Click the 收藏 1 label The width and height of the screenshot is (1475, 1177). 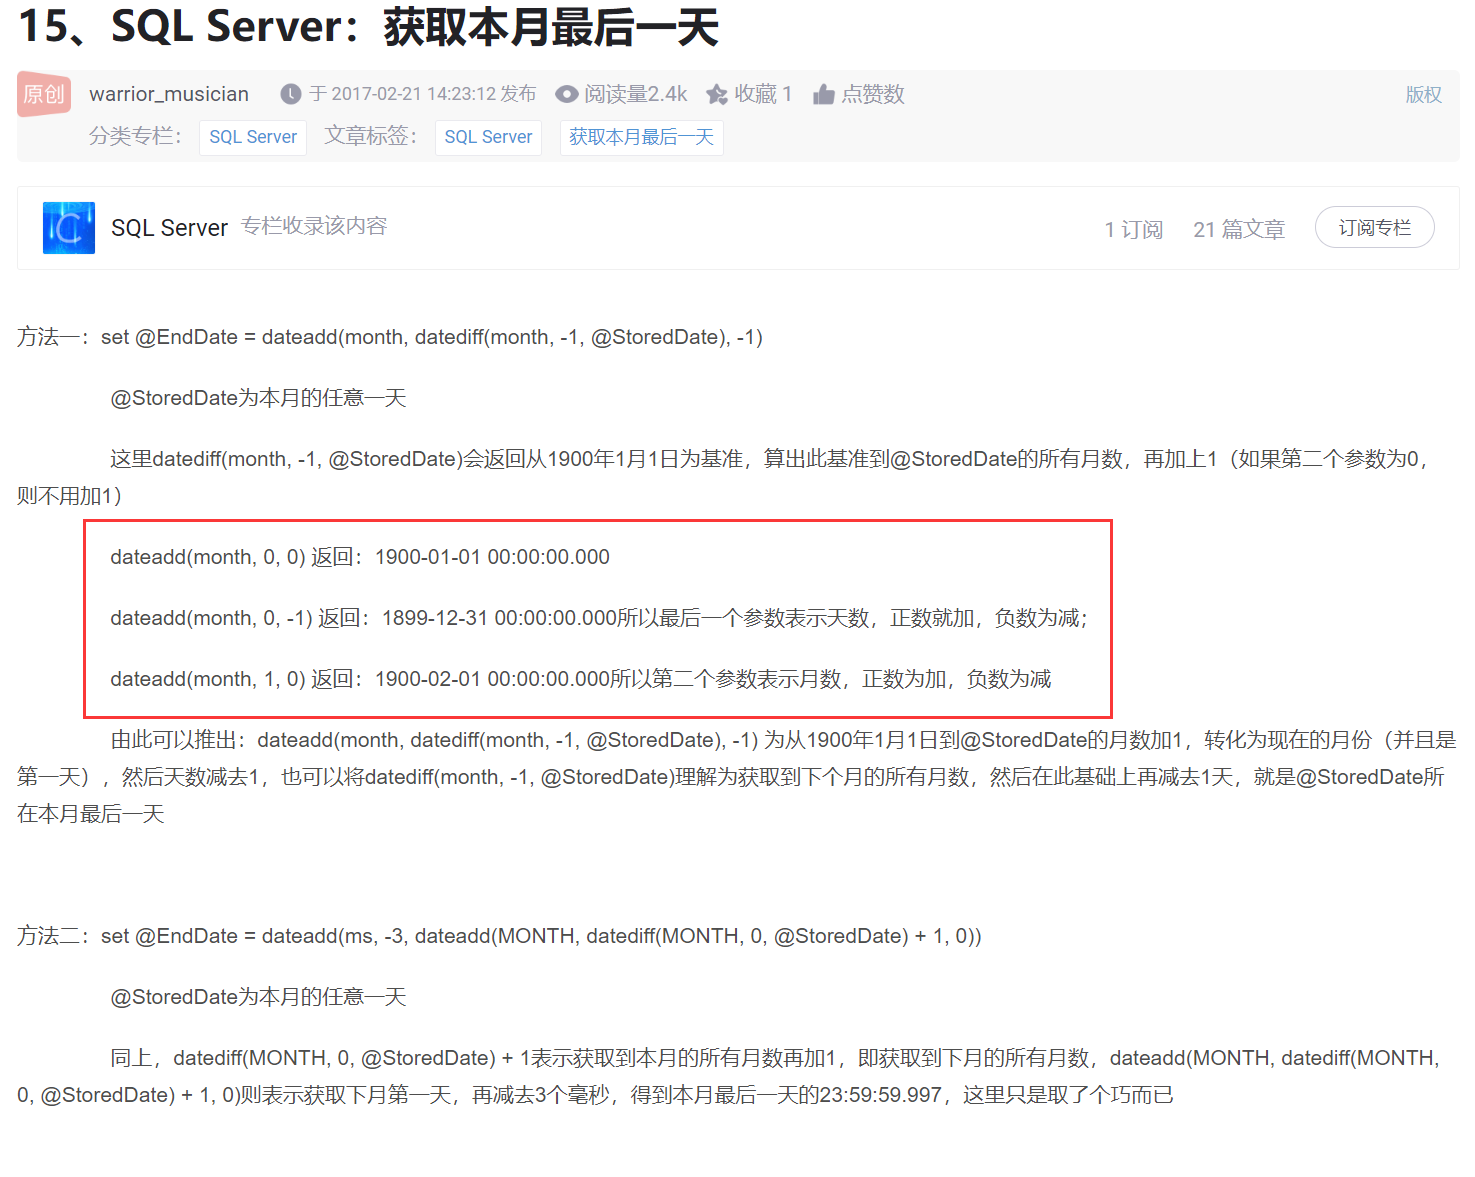click(764, 94)
